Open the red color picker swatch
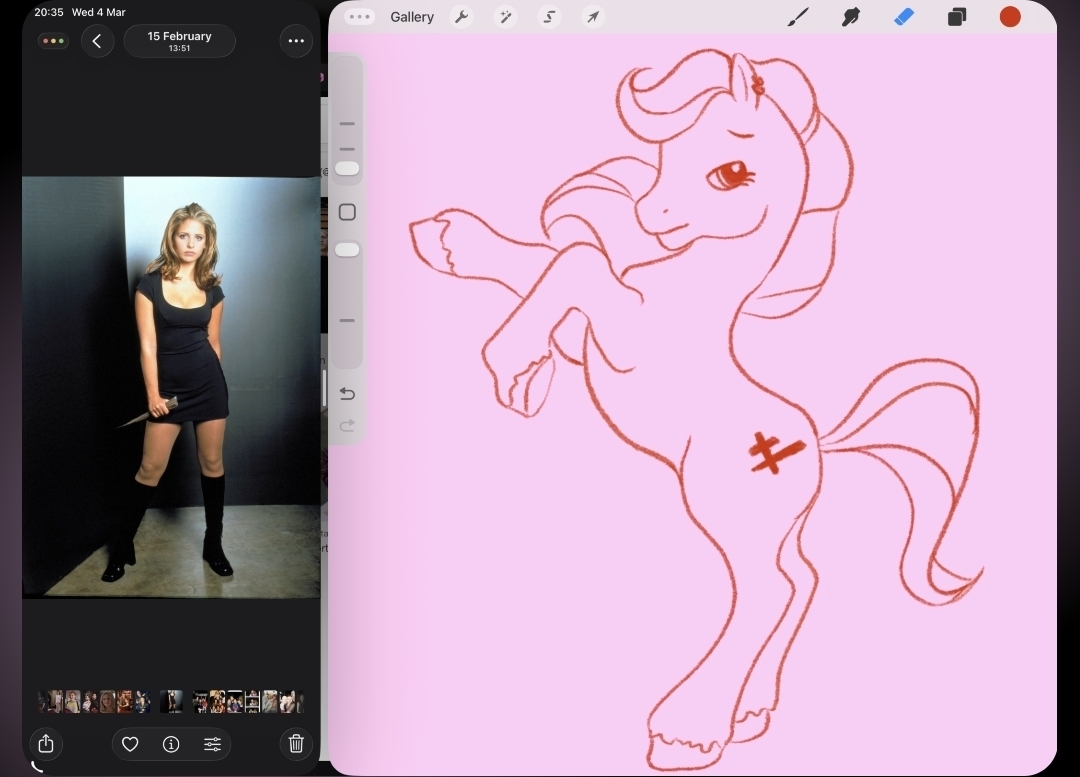The image size is (1080, 777). coord(1010,17)
